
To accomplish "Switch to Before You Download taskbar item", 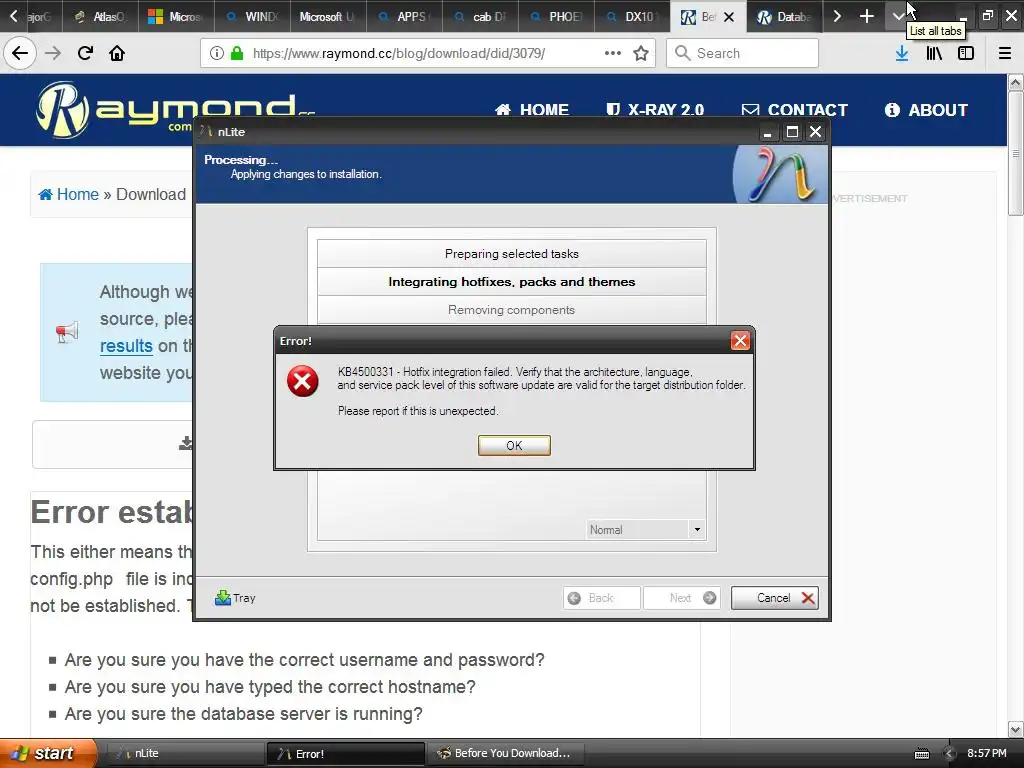I will [x=505, y=753].
